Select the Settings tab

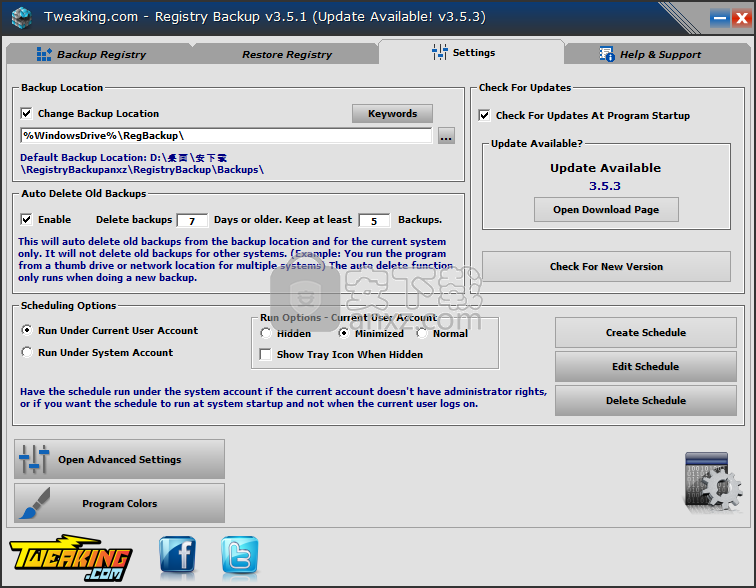[471, 52]
